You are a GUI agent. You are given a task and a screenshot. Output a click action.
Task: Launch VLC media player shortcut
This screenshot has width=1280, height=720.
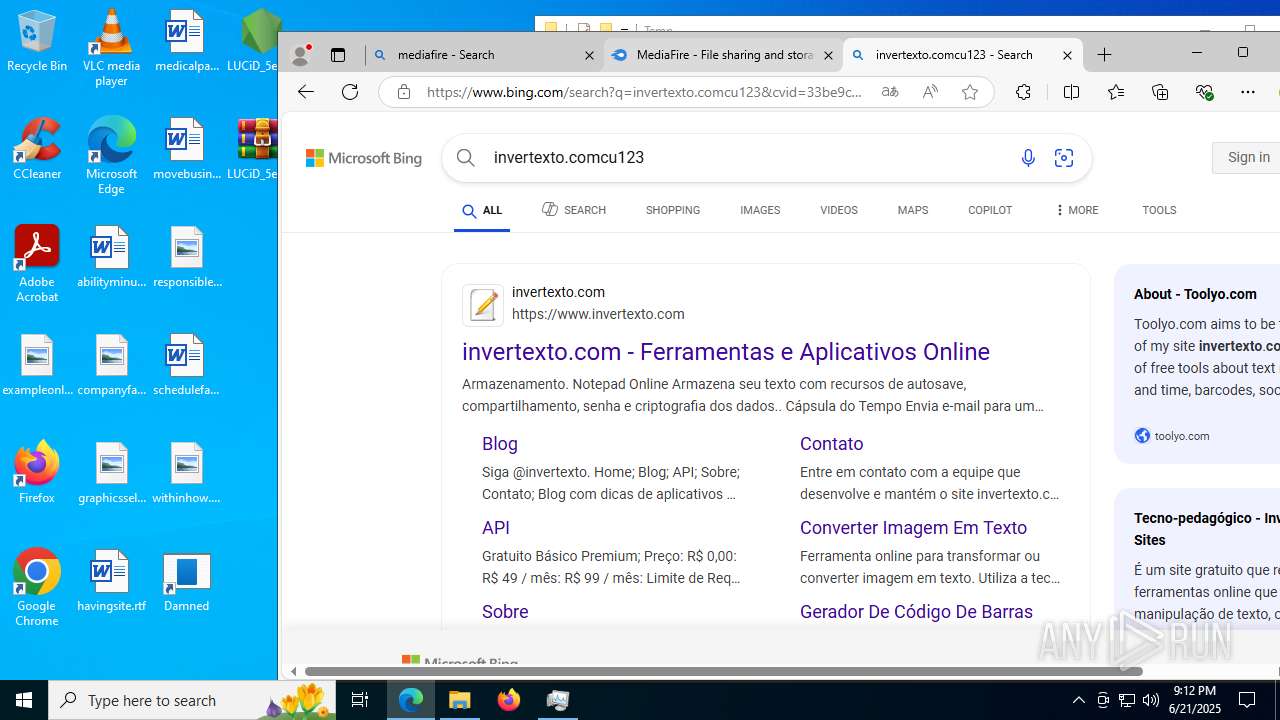(x=111, y=48)
